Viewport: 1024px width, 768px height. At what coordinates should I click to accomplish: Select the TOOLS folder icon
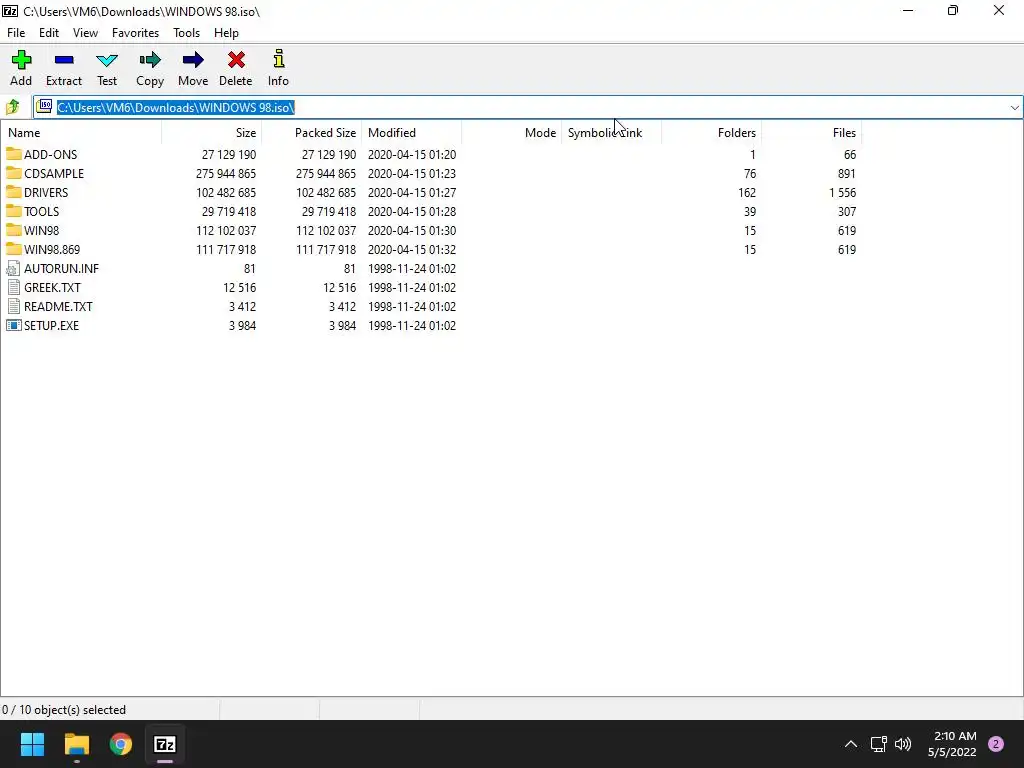14,211
